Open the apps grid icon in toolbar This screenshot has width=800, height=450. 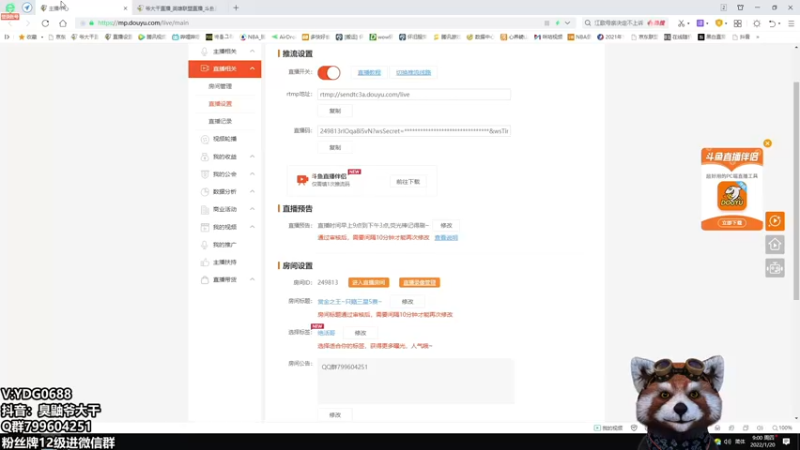click(738, 23)
